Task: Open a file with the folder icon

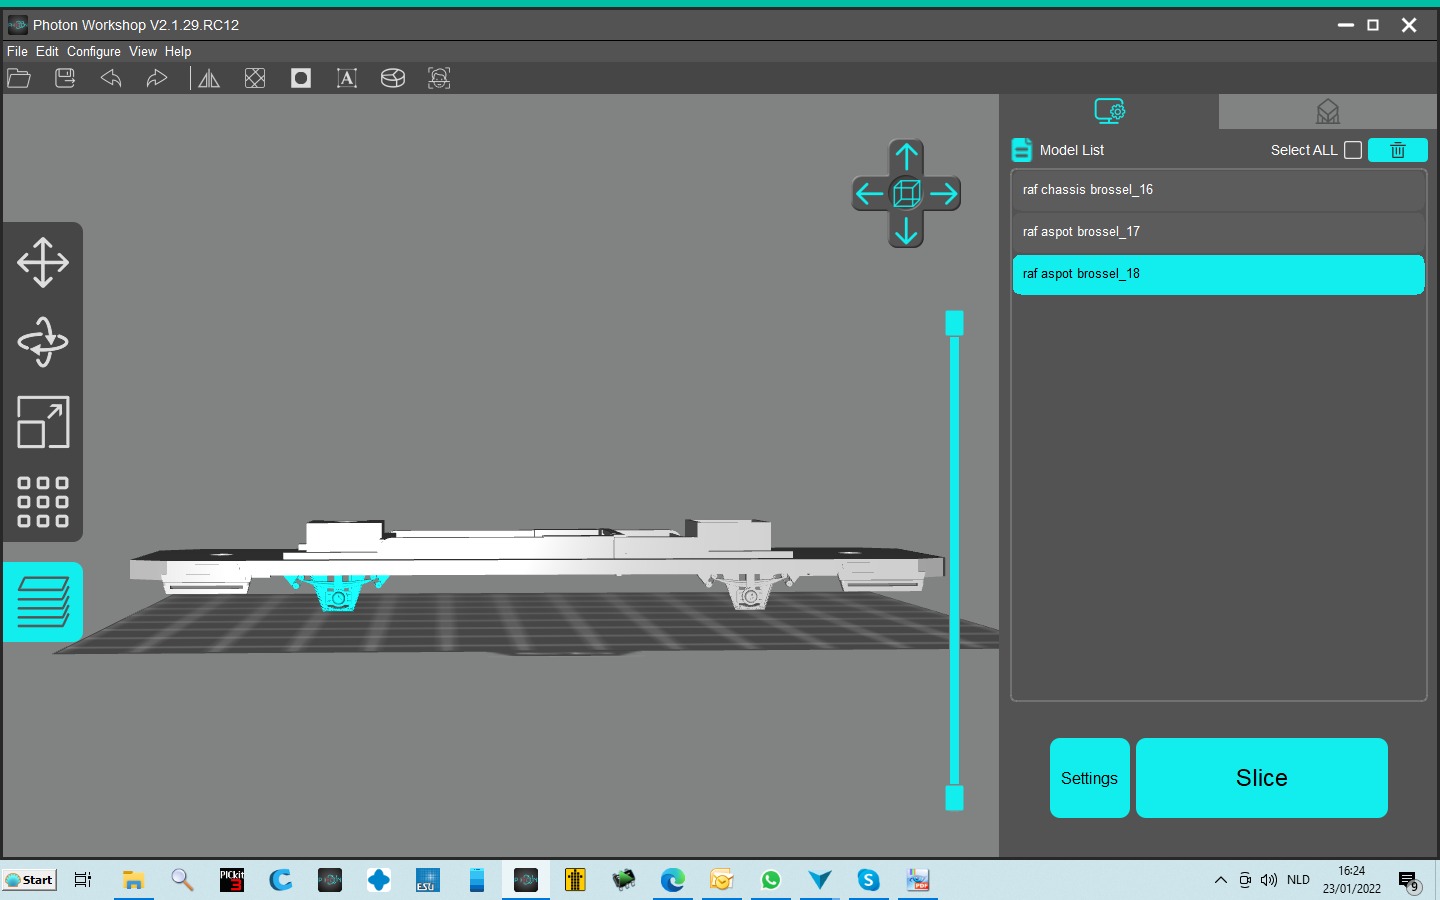Action: coord(19,78)
